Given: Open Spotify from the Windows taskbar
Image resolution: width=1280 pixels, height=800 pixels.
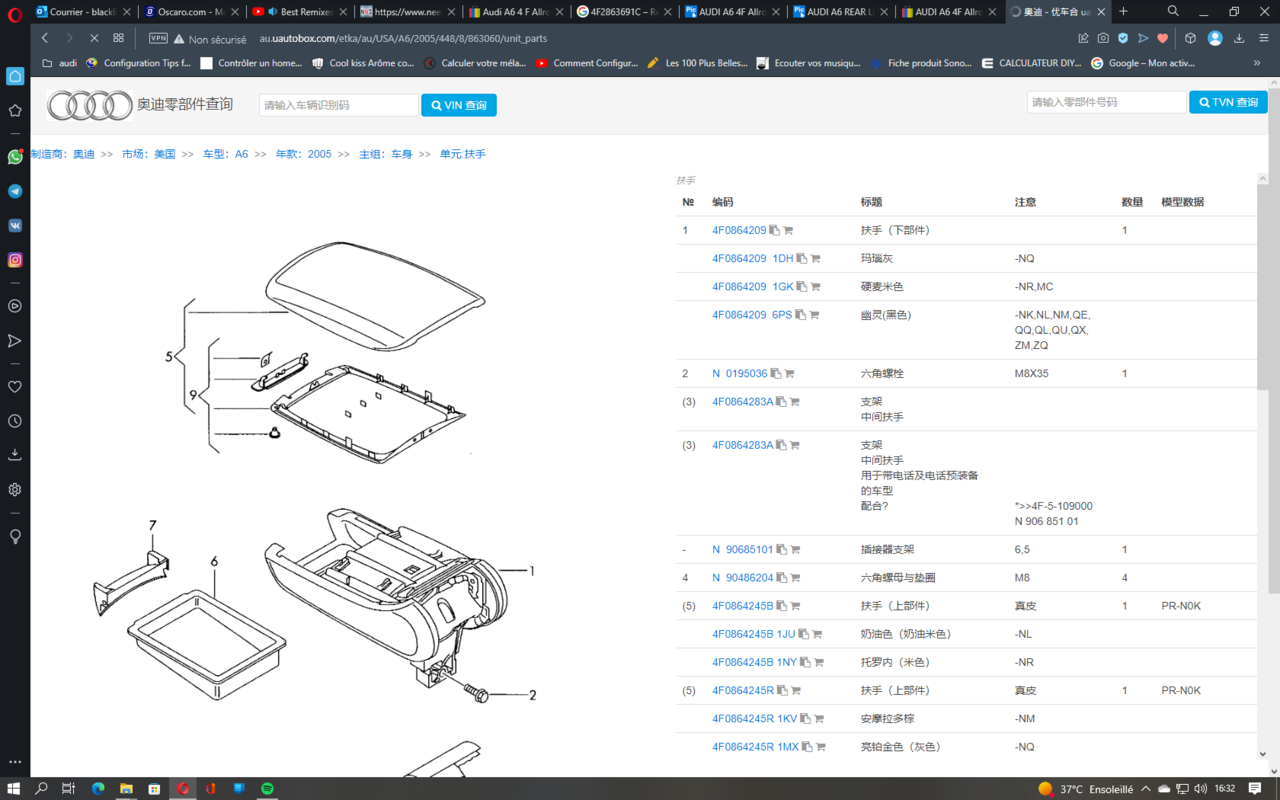Looking at the screenshot, I should pos(267,788).
